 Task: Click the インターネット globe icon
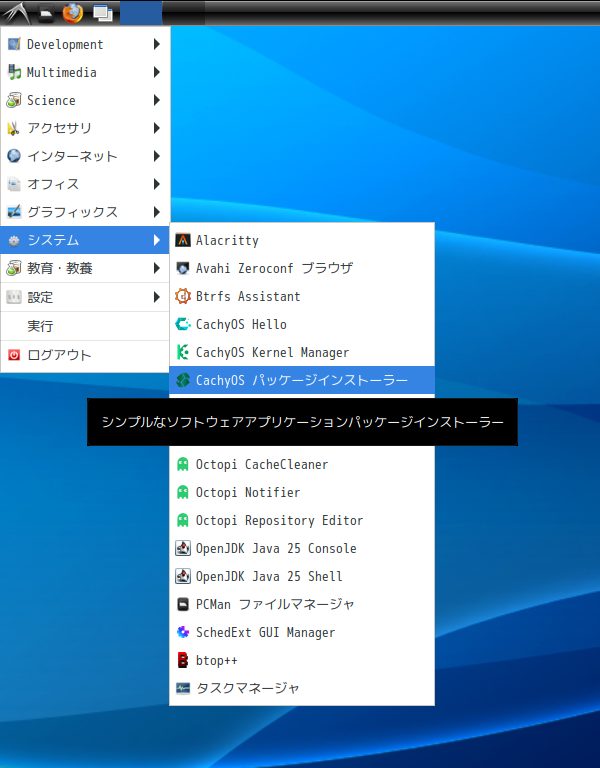14,156
